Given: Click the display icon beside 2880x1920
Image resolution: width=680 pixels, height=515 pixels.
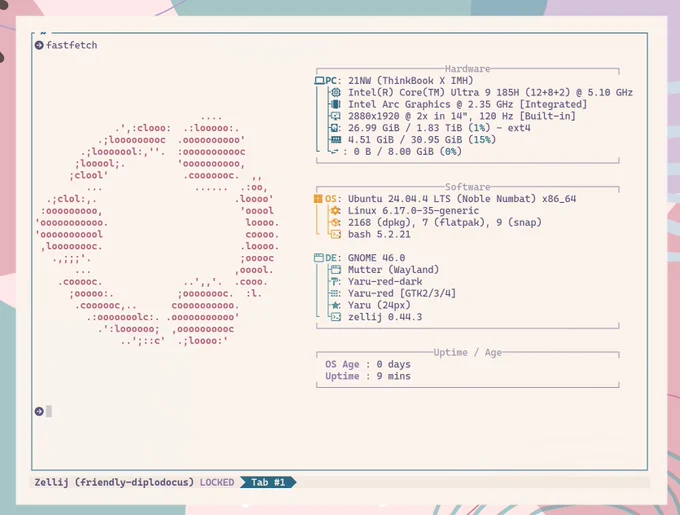Looking at the screenshot, I should (335, 116).
